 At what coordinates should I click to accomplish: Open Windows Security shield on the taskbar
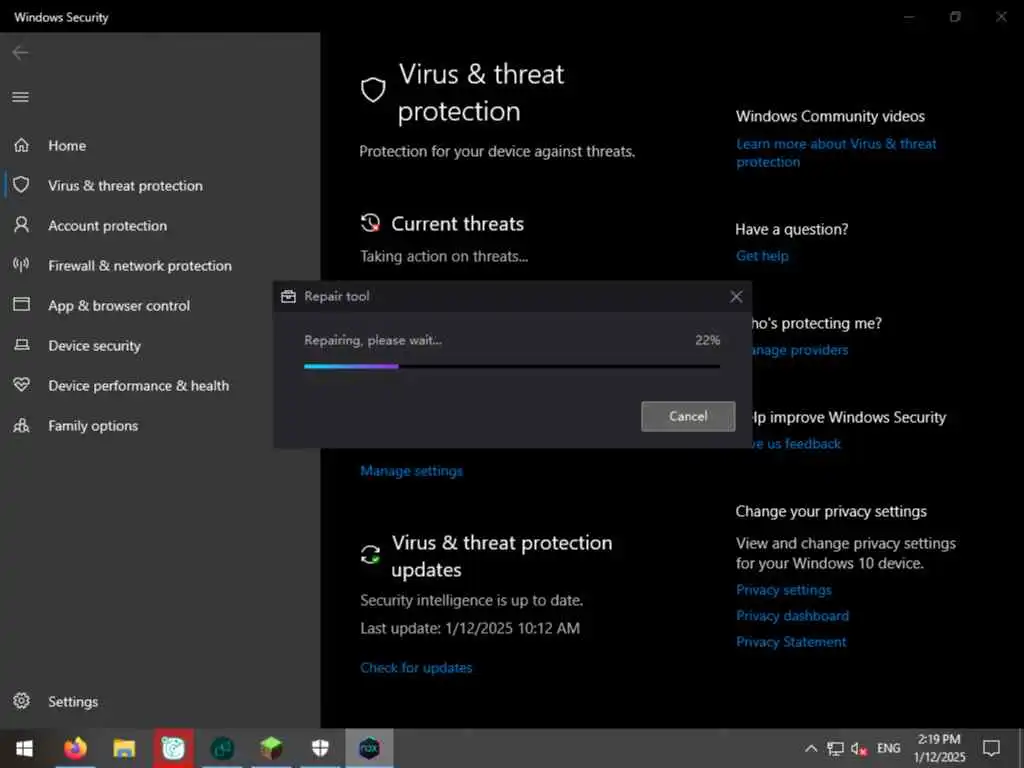320,748
